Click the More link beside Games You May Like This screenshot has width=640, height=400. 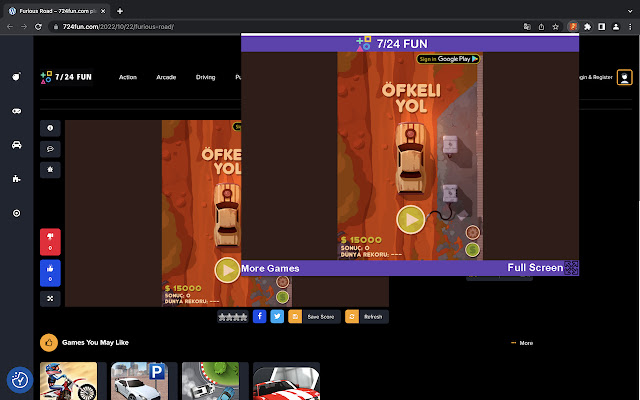[522, 343]
